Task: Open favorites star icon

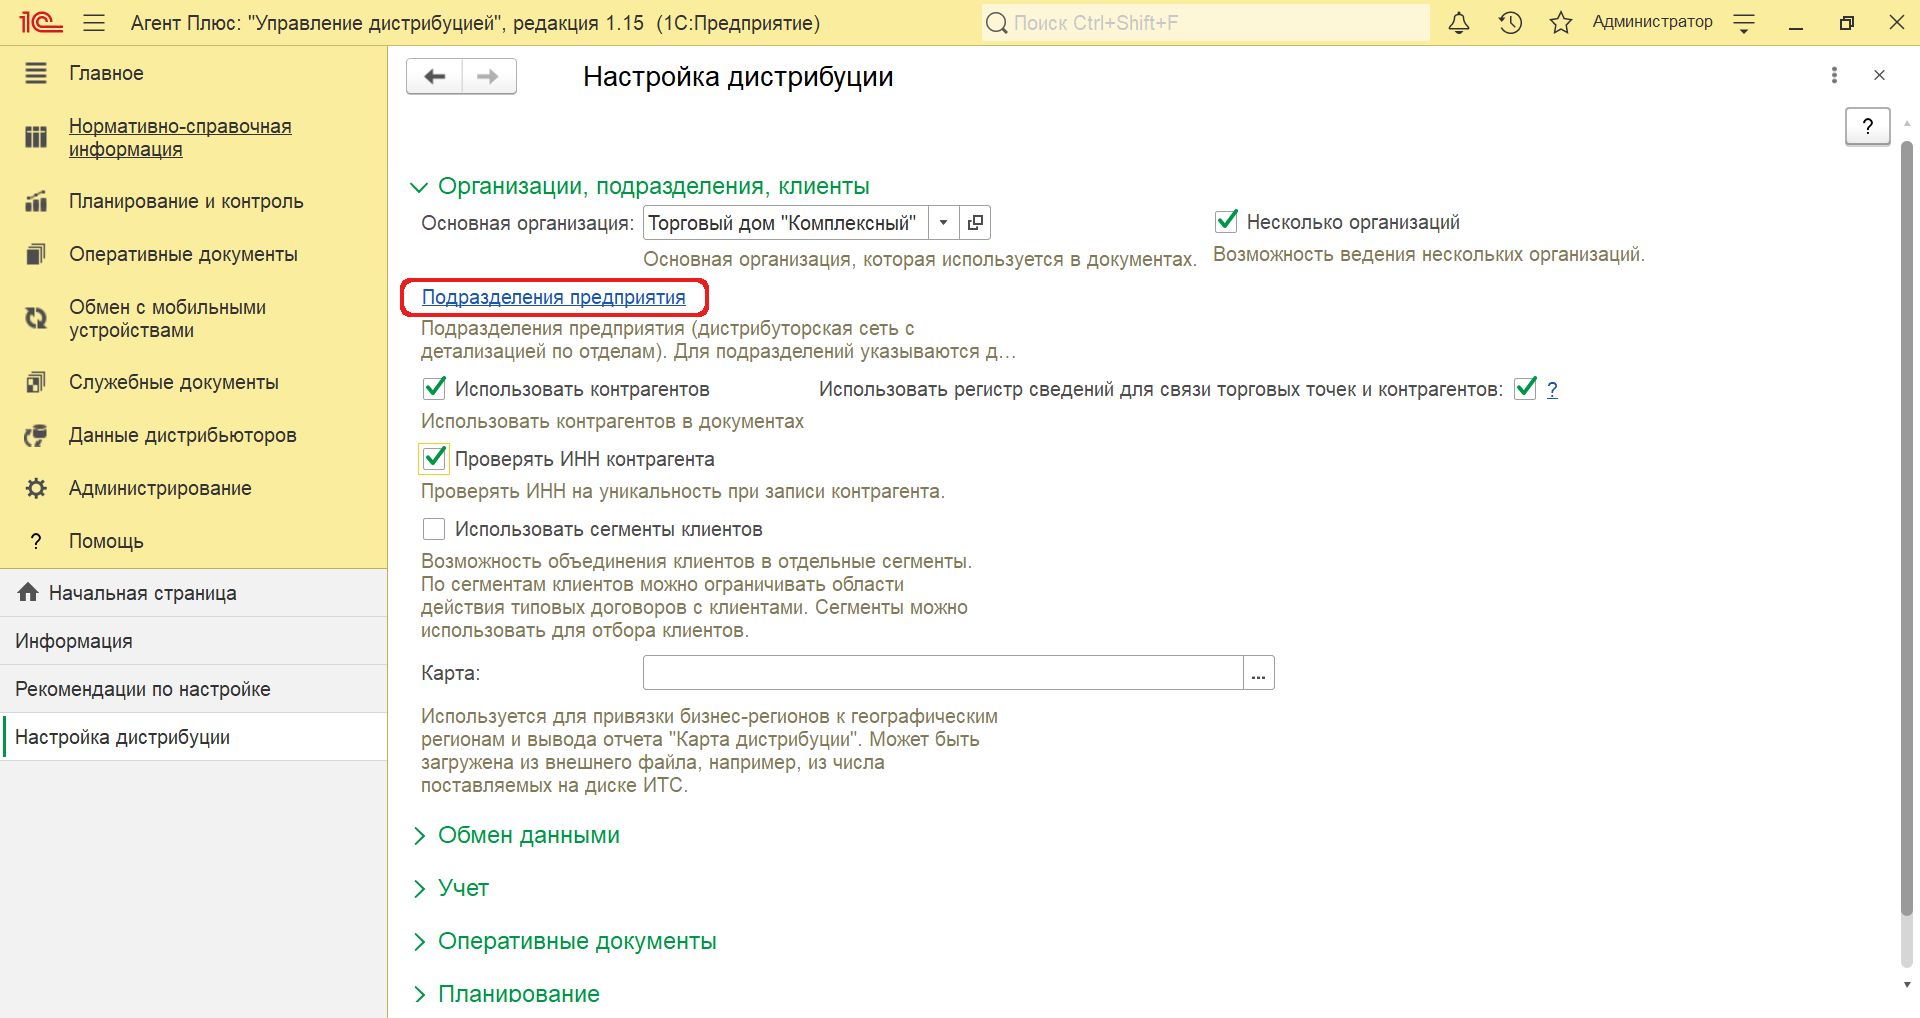Action: tap(1561, 22)
